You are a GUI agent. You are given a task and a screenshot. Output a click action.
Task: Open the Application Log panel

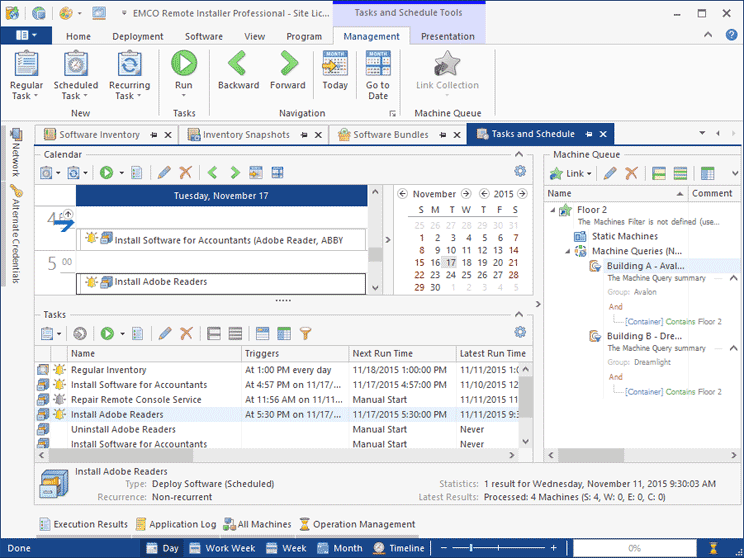pos(175,524)
